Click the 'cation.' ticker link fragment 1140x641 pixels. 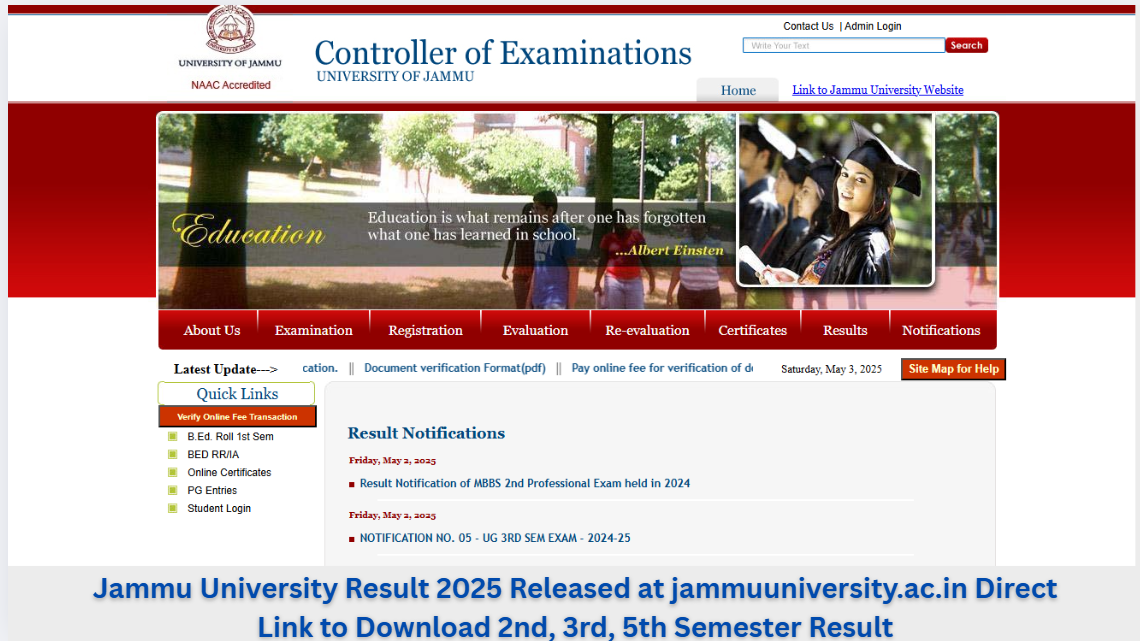(x=320, y=368)
